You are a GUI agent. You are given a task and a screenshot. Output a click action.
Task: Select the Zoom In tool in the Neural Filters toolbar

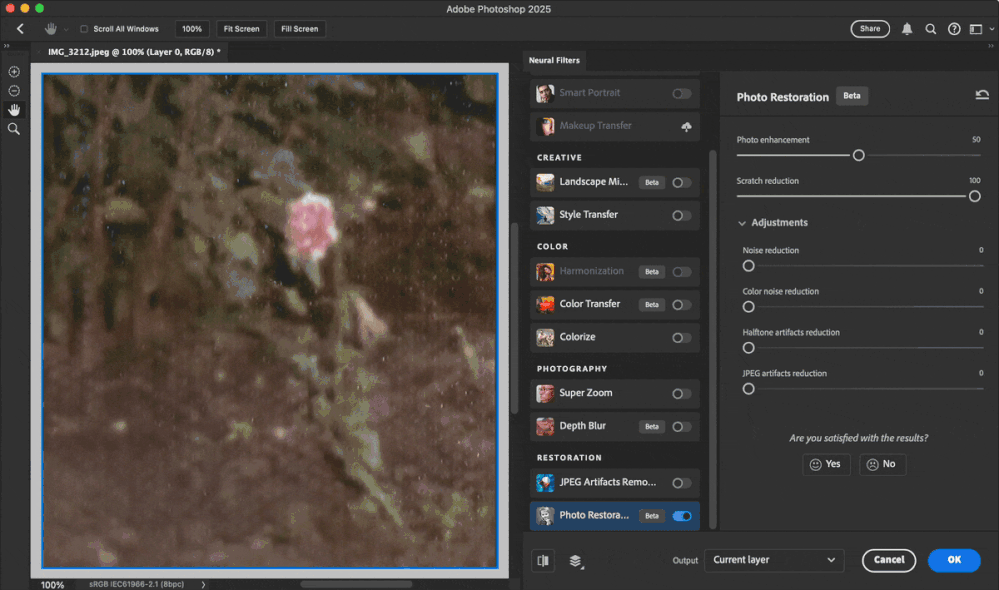click(x=14, y=72)
